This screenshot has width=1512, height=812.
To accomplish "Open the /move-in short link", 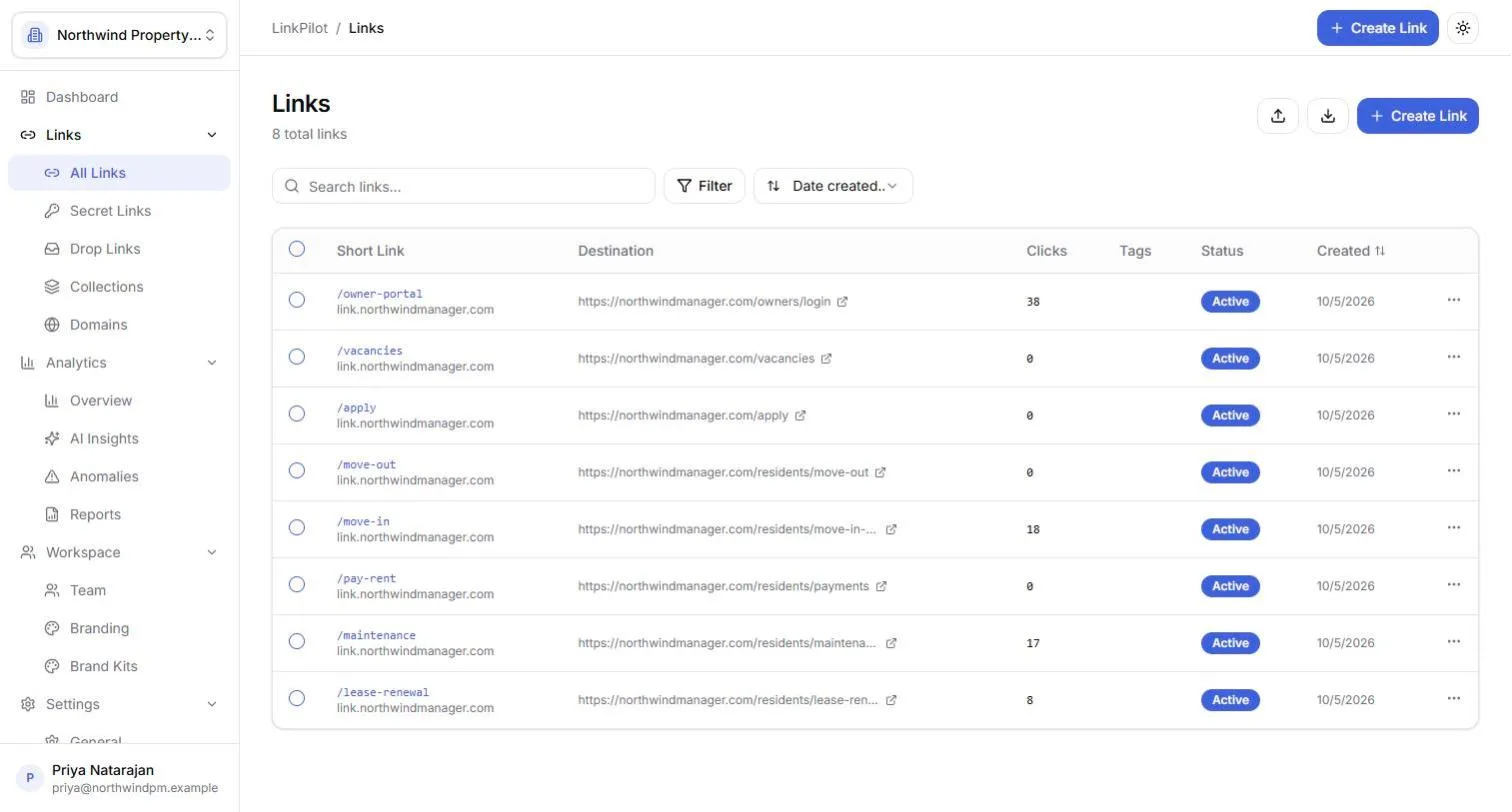I will pyautogui.click(x=363, y=522).
